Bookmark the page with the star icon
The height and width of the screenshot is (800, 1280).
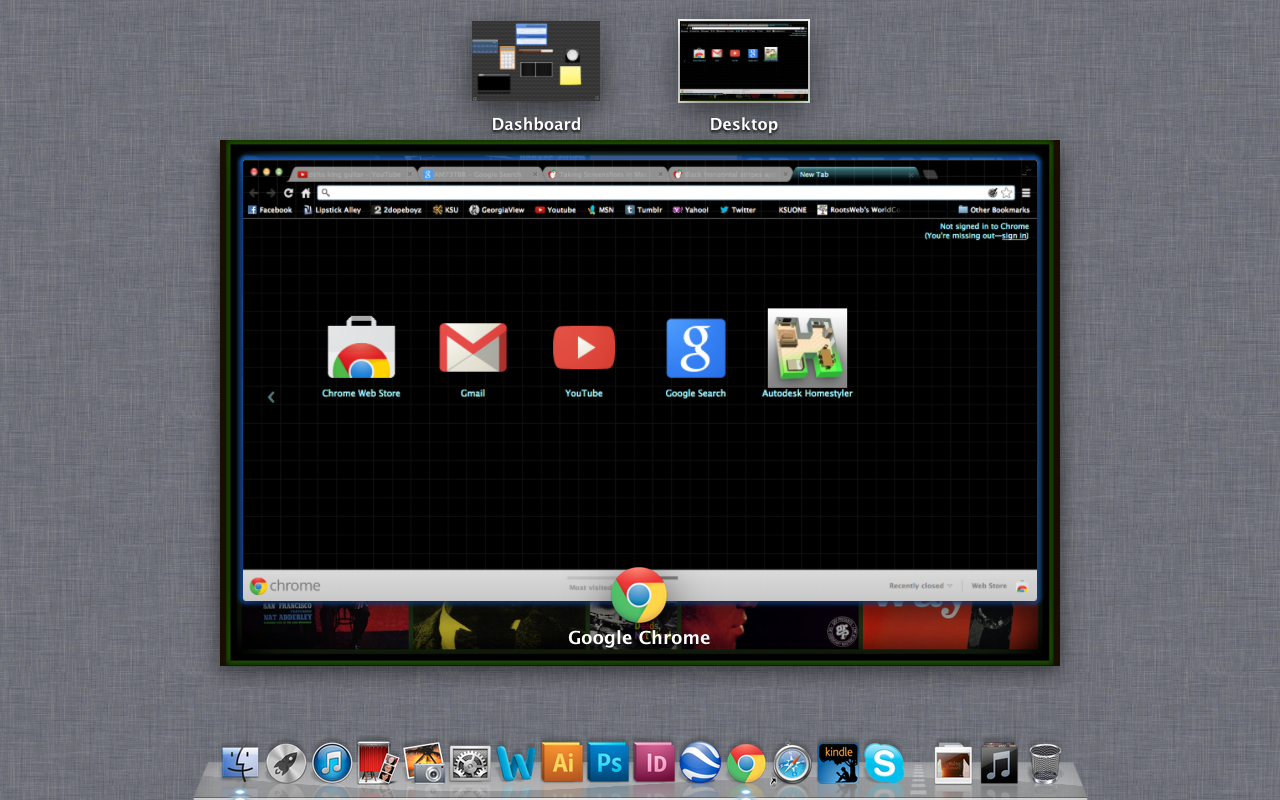coord(1007,193)
